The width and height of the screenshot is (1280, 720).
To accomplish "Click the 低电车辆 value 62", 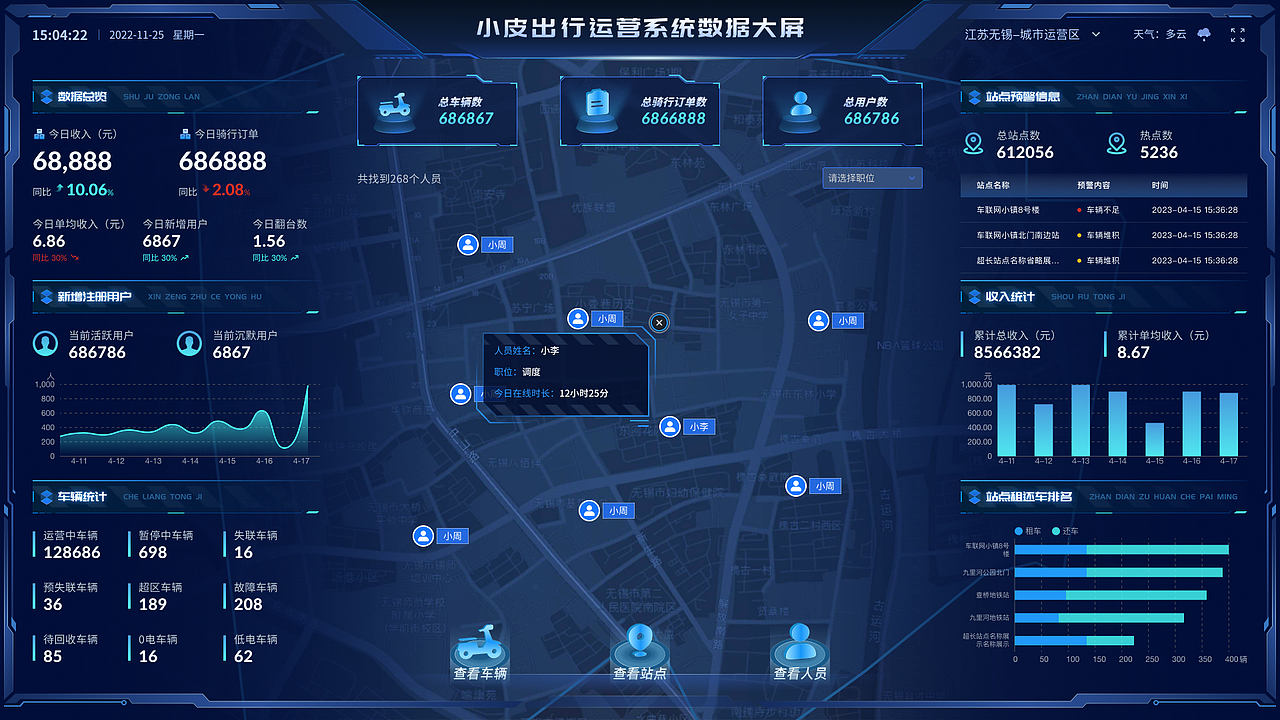I will [x=243, y=656].
